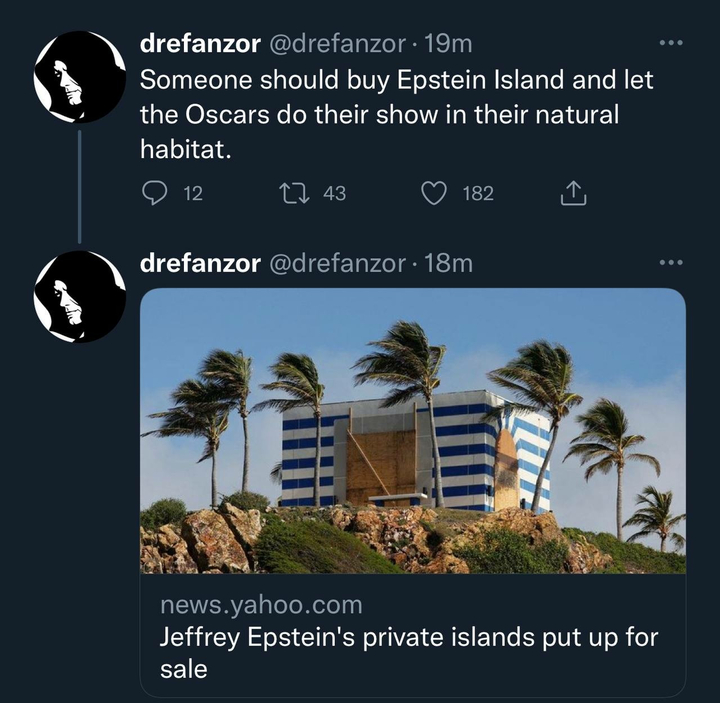Click the reply icon on first tweet

[x=154, y=193]
